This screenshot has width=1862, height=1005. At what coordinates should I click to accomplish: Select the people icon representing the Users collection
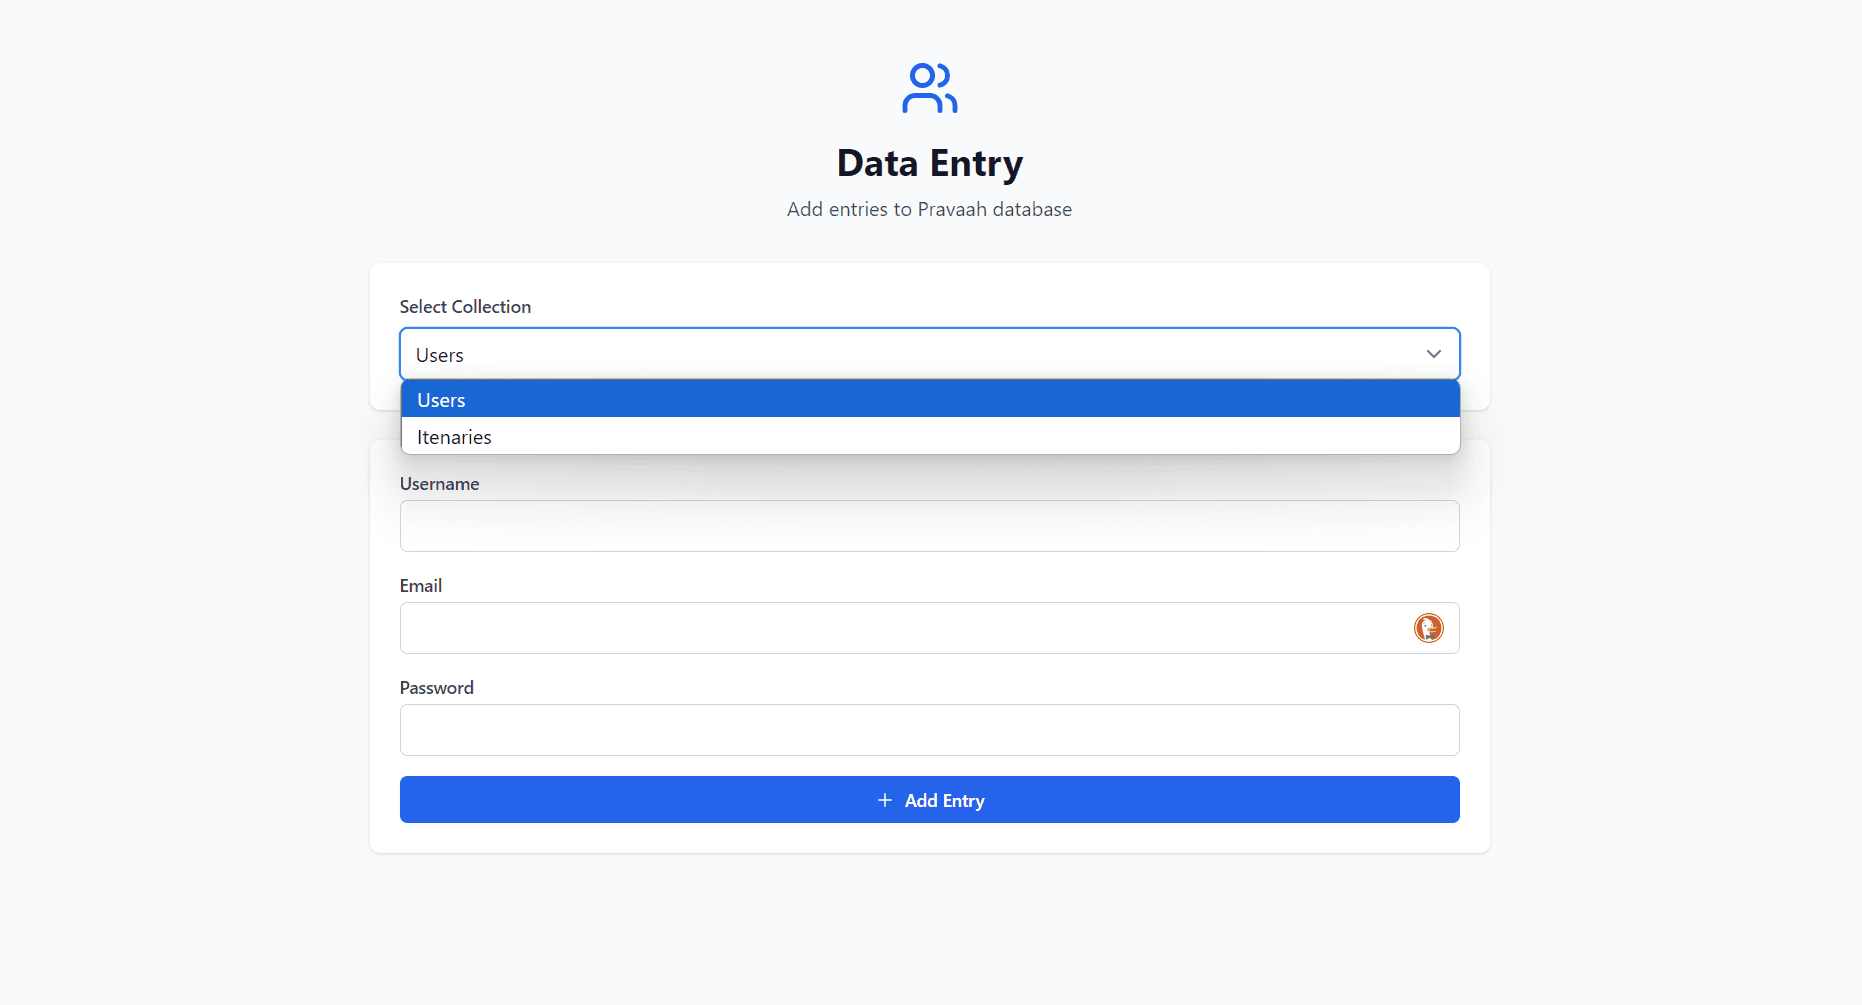[x=929, y=88]
